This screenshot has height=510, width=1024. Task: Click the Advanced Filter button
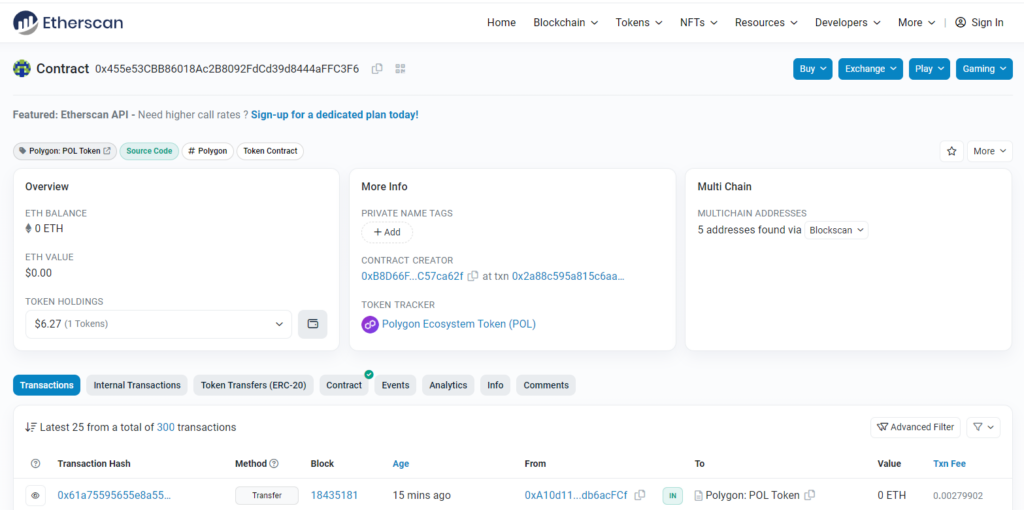(x=915, y=427)
